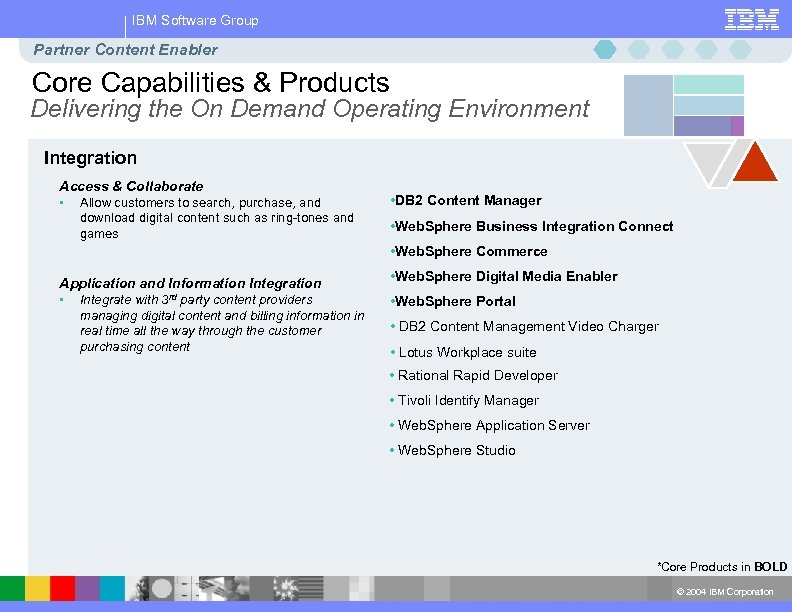Click 'Application and Information Integration' heading
Screen dimensions: 792x612
[x=190, y=283]
